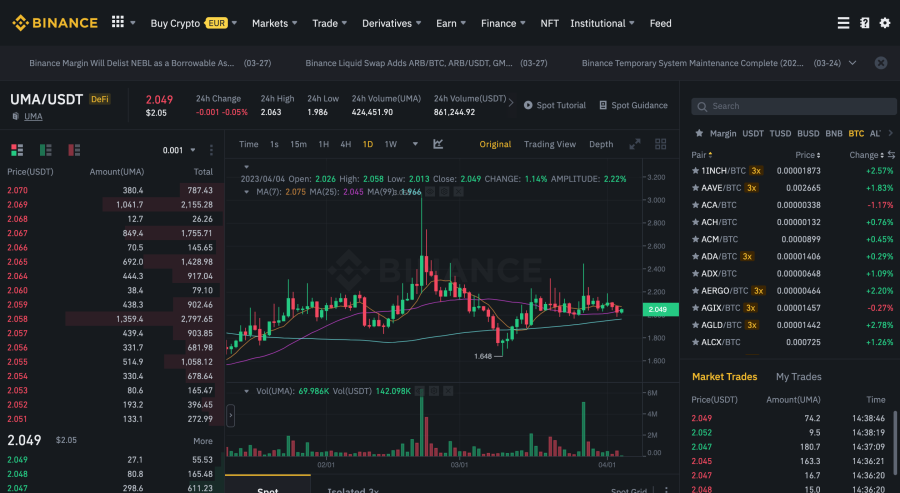Viewport: 900px width, 493px height.
Task: Toggle MA indicator visibility eye
Action: [x=429, y=192]
